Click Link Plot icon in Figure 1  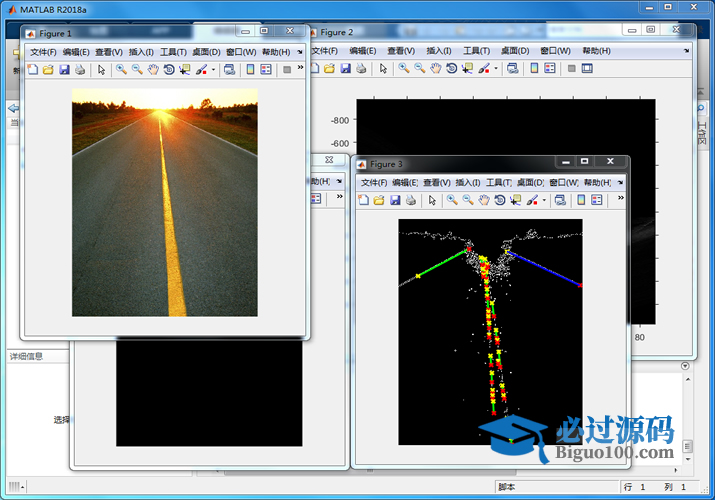(x=229, y=70)
